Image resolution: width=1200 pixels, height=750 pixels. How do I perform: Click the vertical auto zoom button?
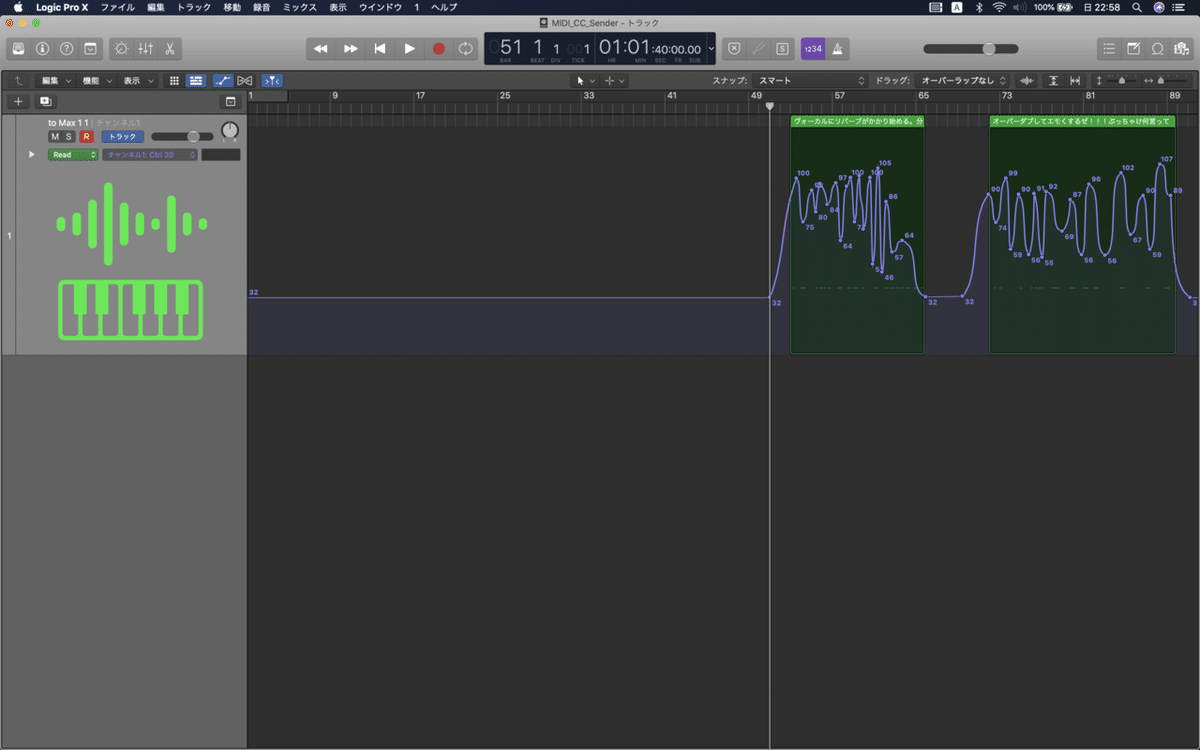[x=1053, y=80]
